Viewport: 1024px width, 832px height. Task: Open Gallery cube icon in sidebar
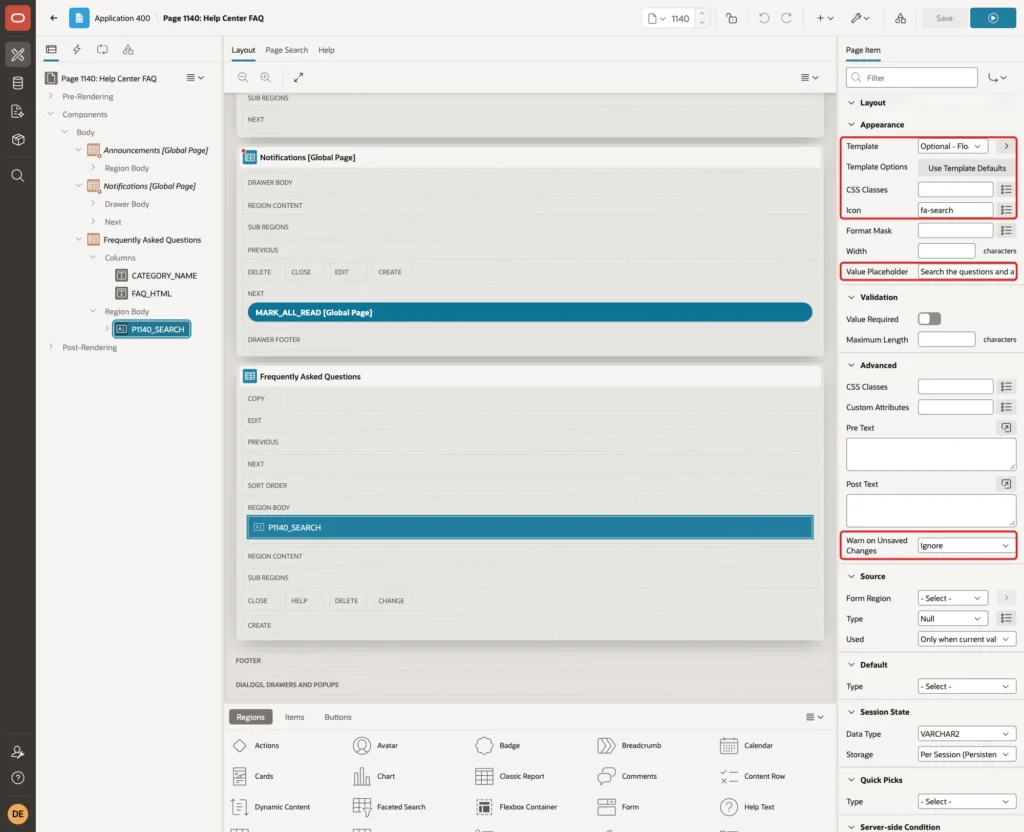click(x=18, y=140)
